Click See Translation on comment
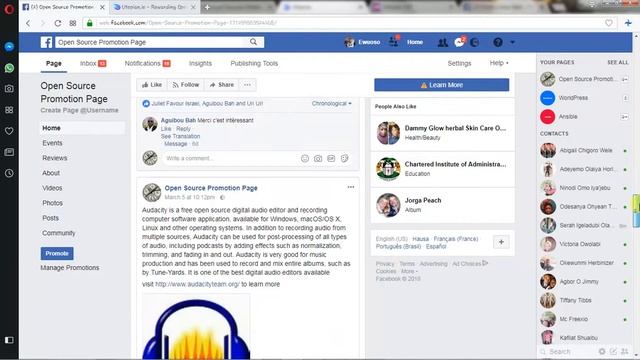Image resolution: width=640 pixels, height=360 pixels. click(180, 136)
